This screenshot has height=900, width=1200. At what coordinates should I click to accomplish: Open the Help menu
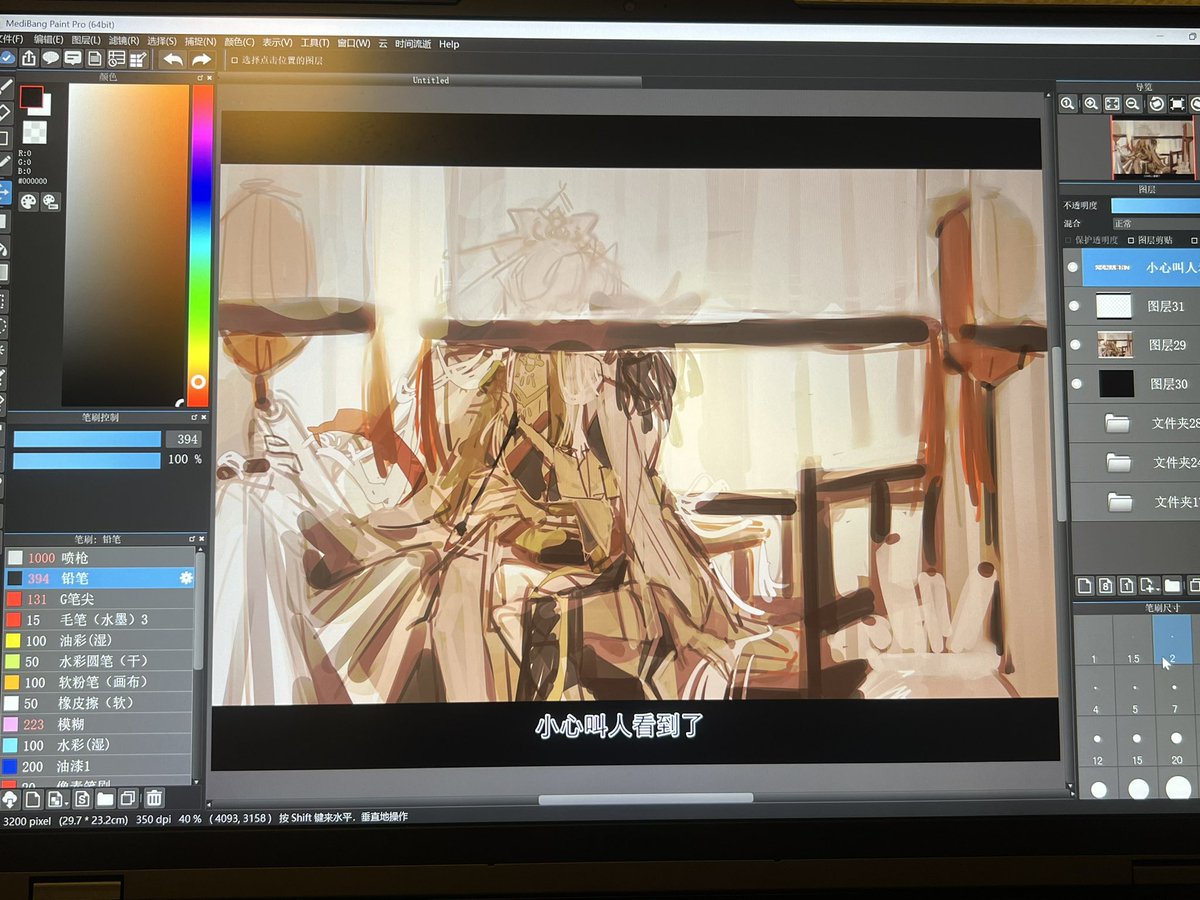click(449, 44)
